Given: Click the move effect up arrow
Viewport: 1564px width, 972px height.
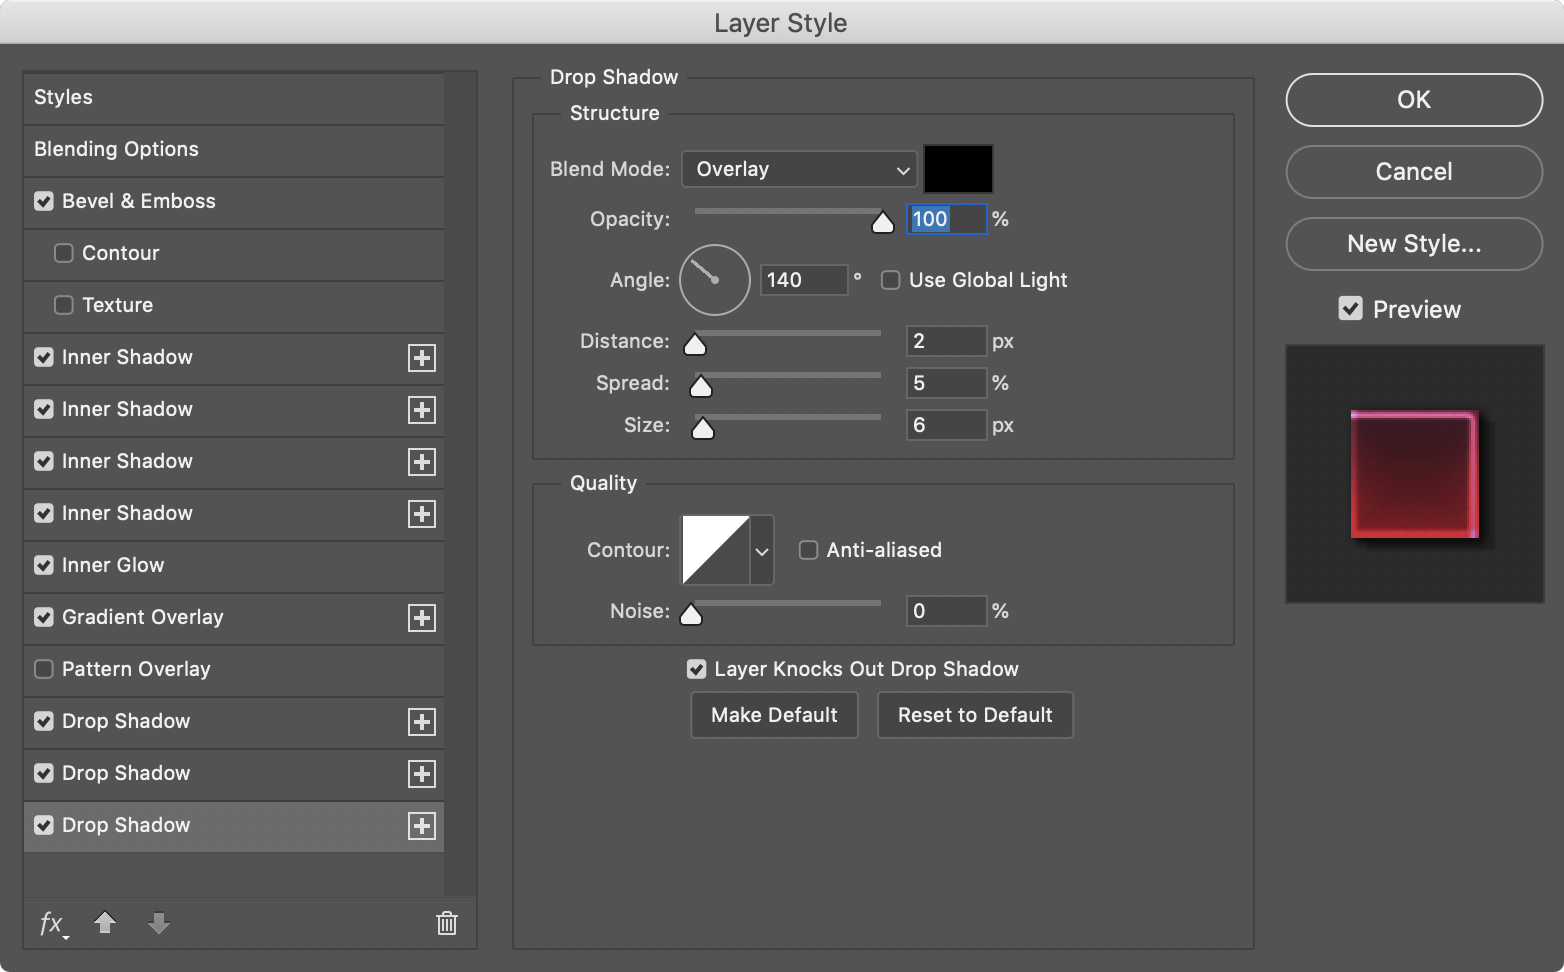Looking at the screenshot, I should click(105, 923).
